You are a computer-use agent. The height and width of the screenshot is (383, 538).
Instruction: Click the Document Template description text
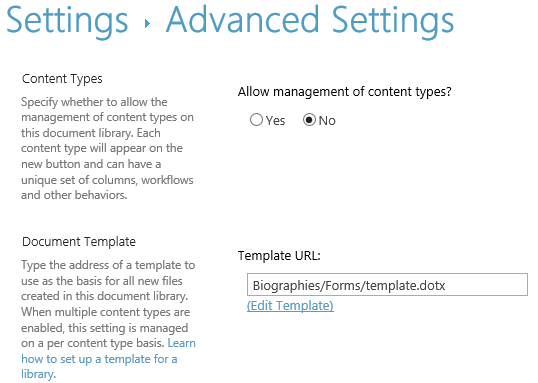108,304
